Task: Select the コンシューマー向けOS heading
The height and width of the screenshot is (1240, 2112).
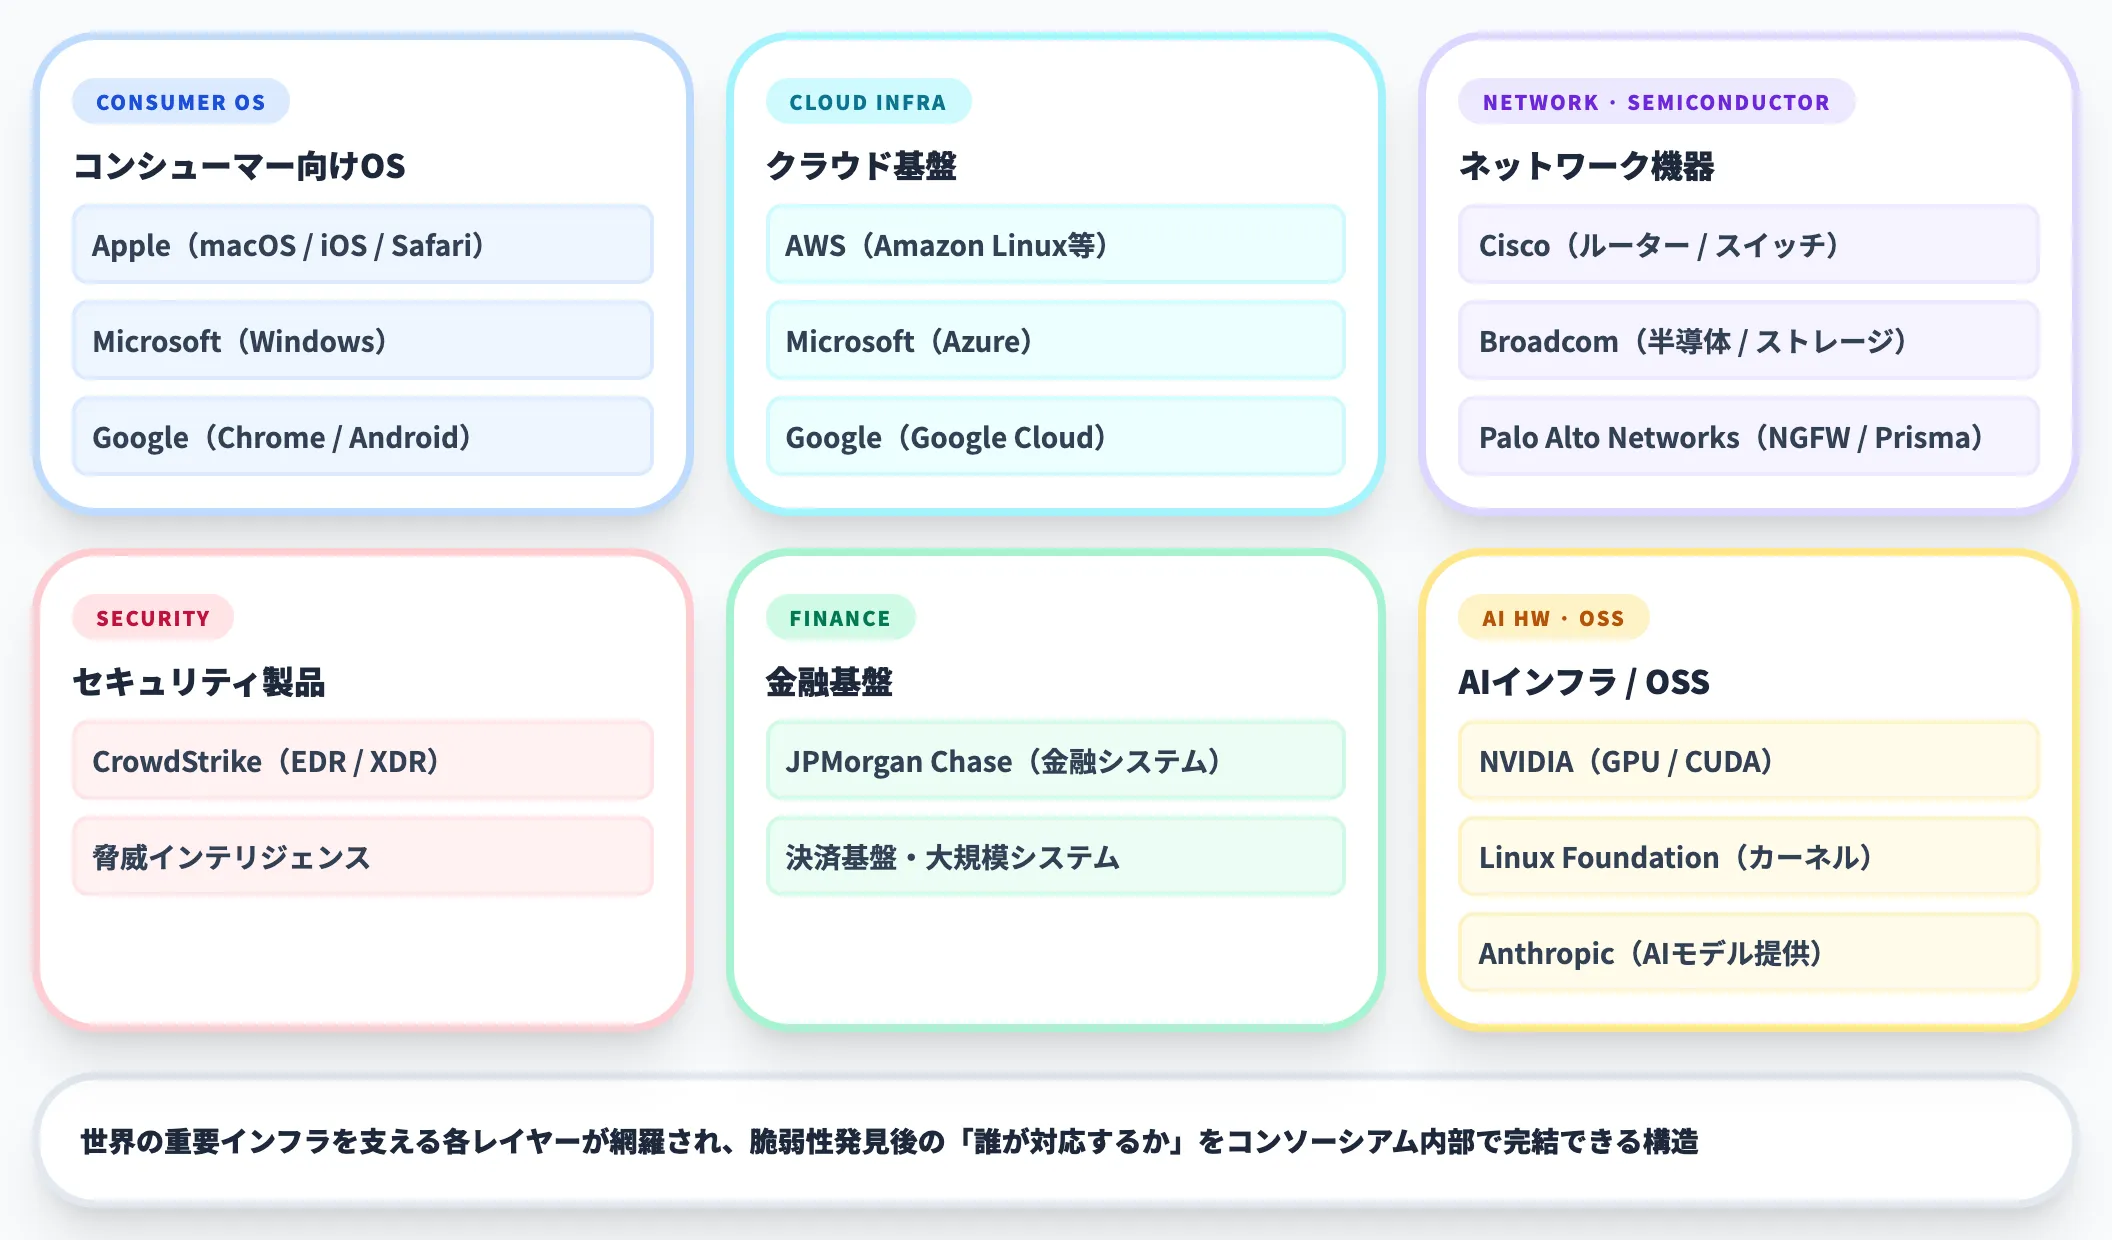Action: (x=239, y=166)
